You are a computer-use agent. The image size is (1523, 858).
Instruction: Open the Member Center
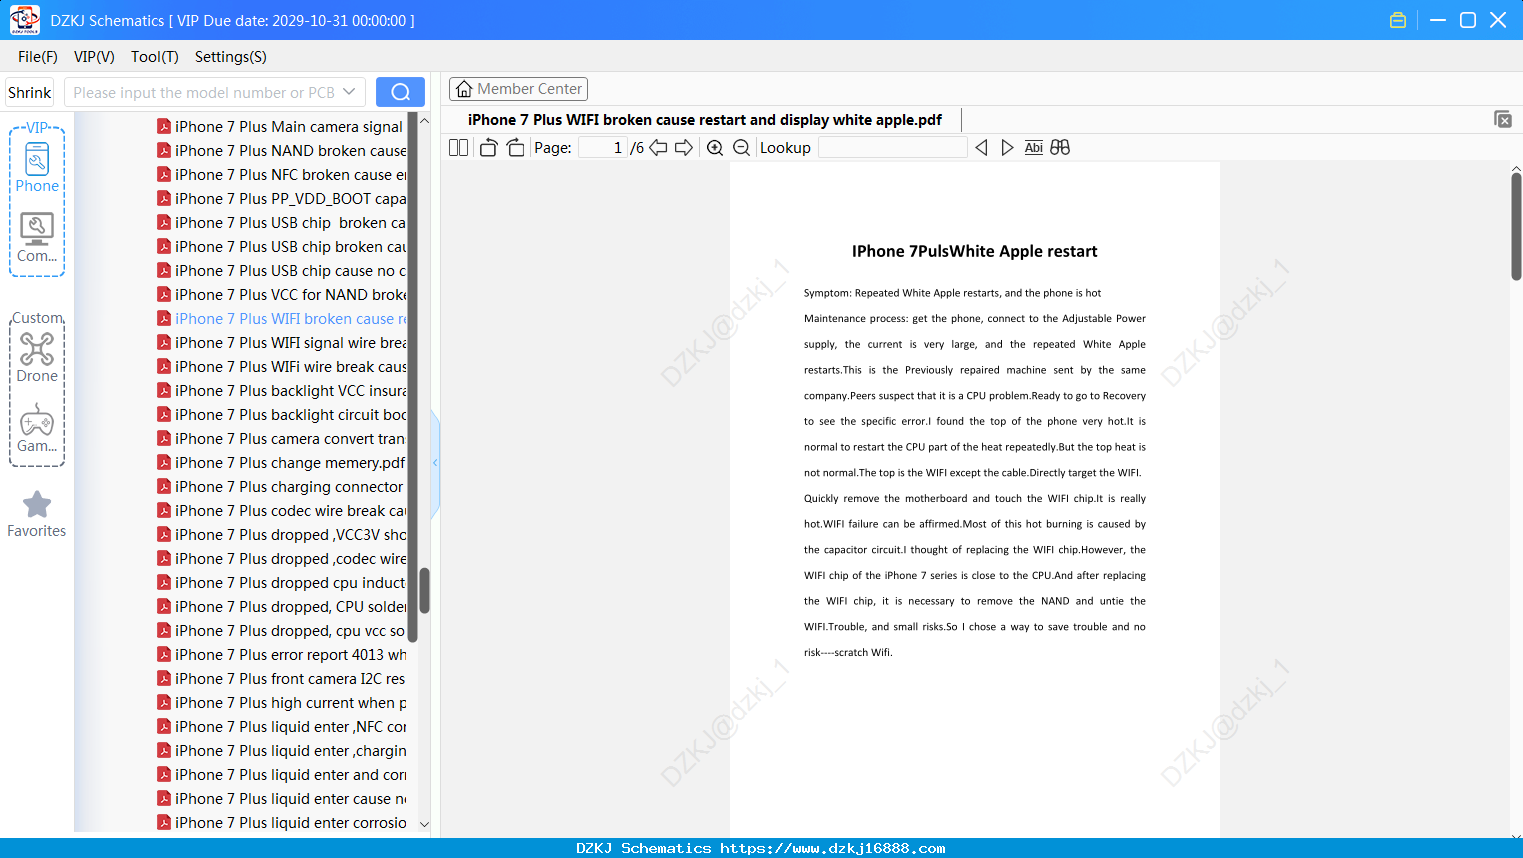[518, 89]
